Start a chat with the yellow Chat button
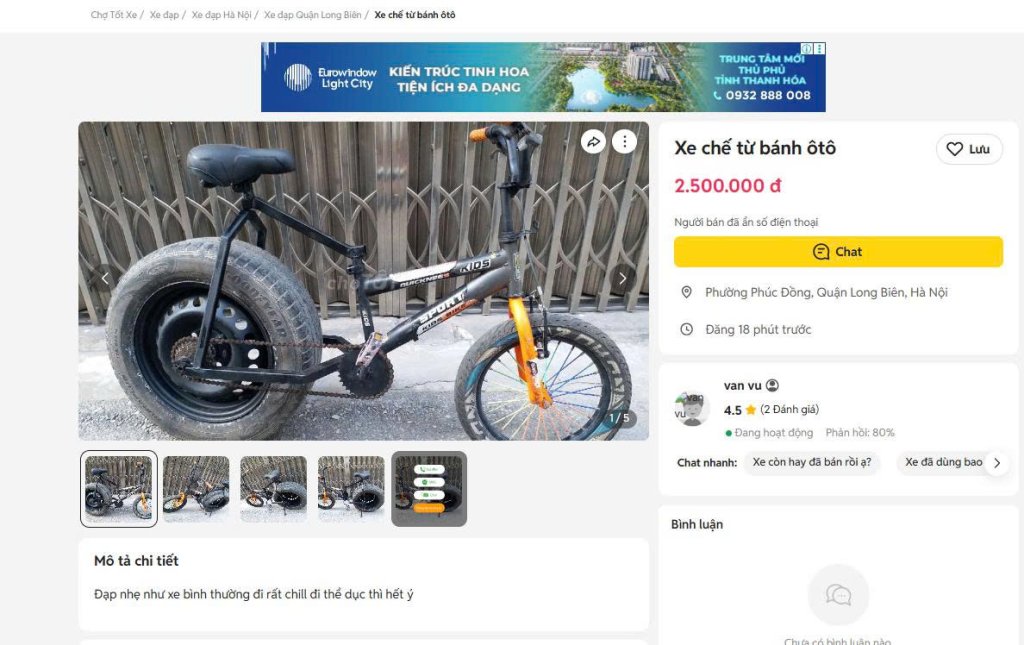This screenshot has width=1024, height=645. tap(838, 252)
